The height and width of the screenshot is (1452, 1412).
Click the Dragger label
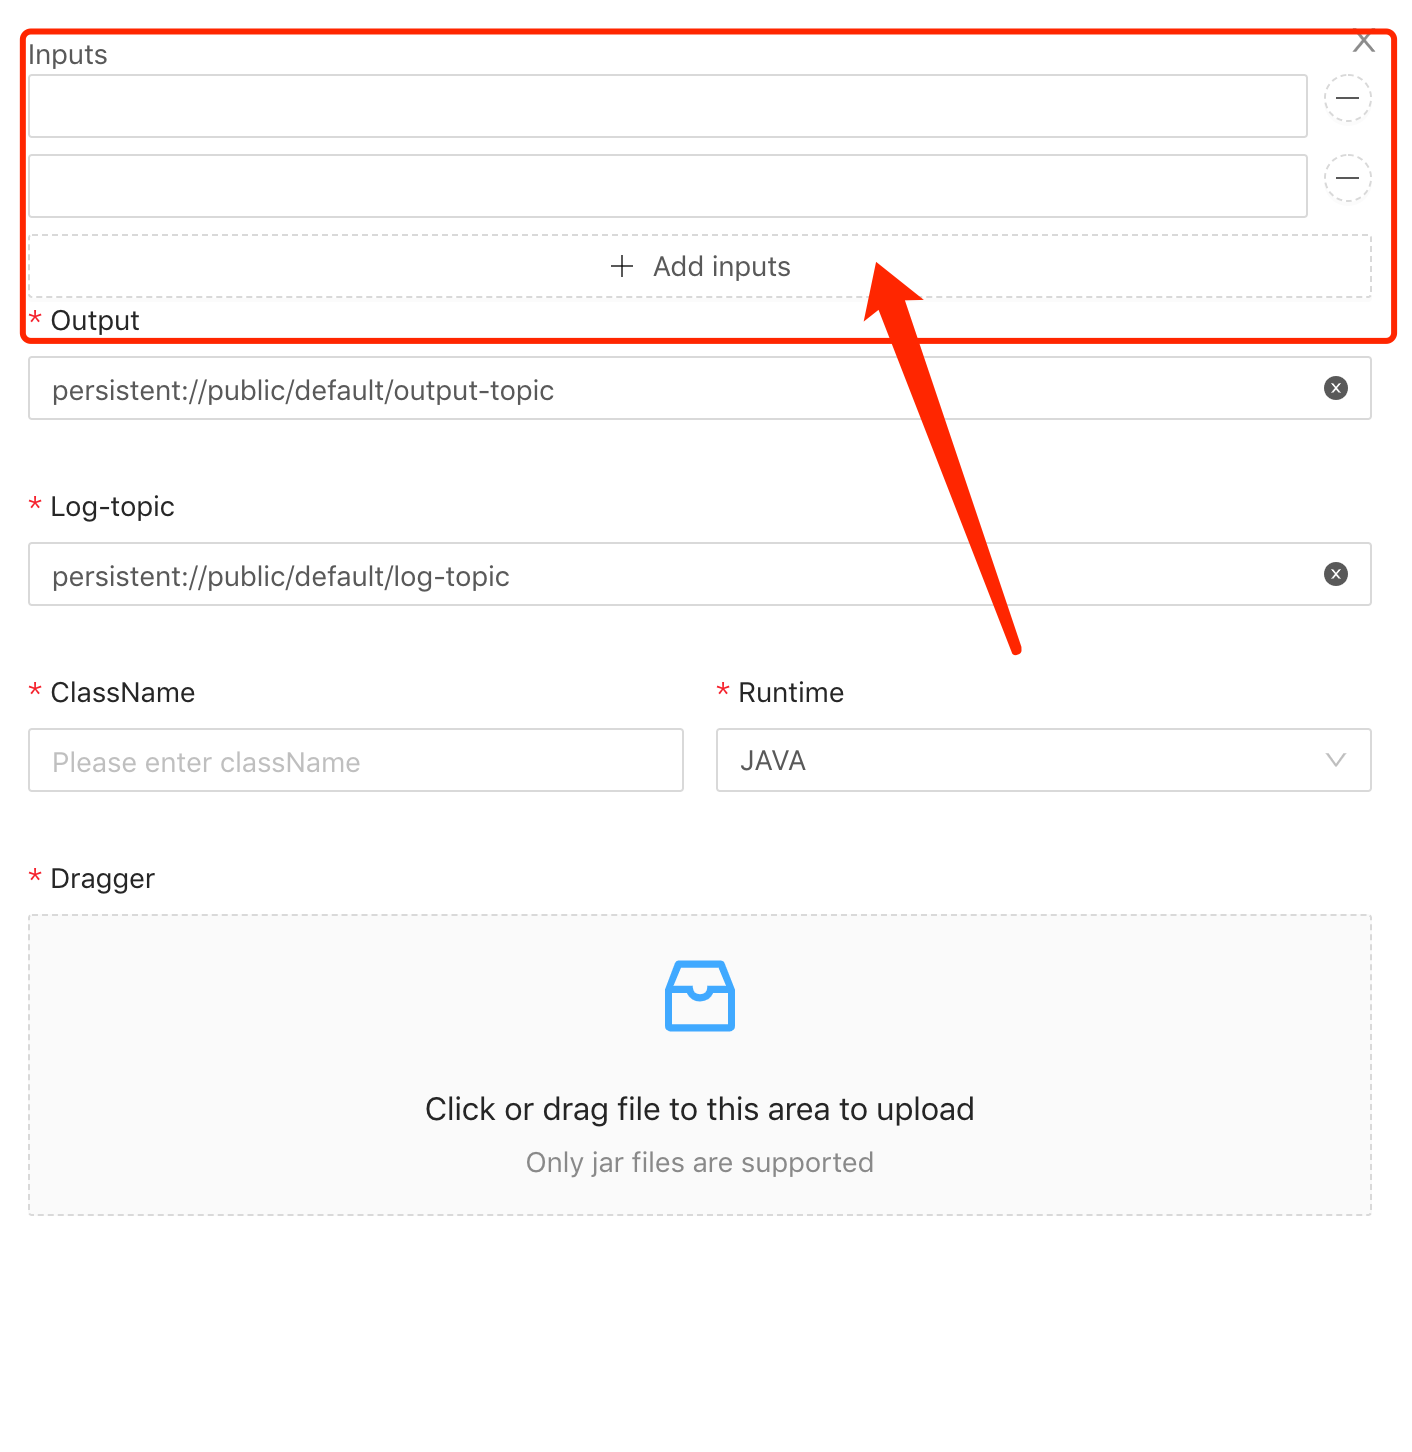pos(102,878)
